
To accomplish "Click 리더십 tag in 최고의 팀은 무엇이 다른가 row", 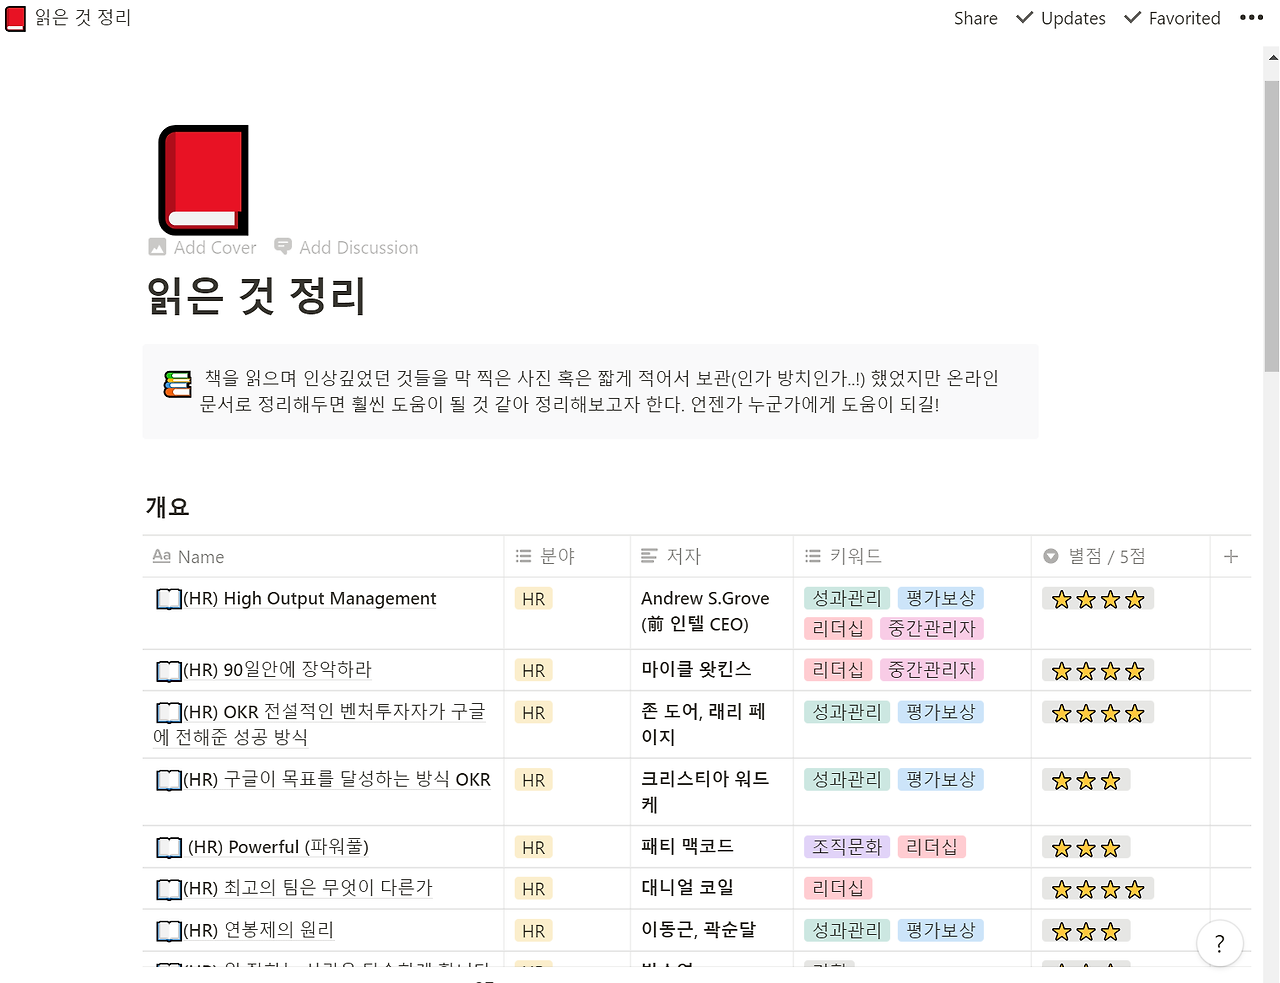I will [x=838, y=889].
